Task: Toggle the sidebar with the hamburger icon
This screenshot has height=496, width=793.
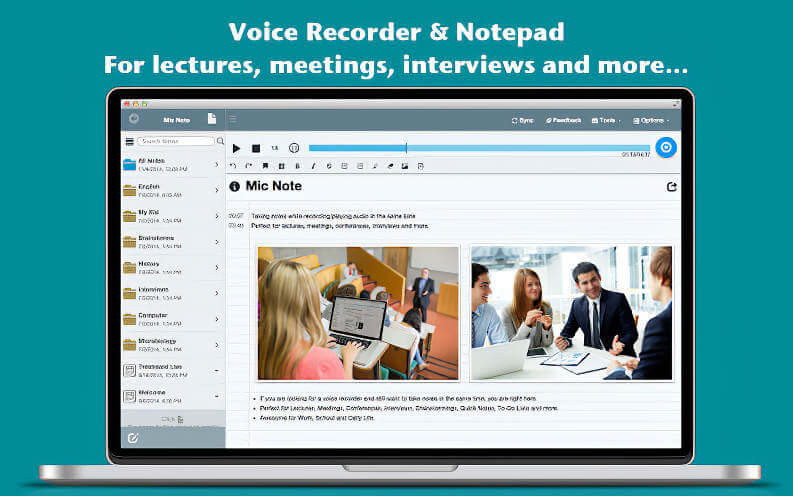Action: [233, 119]
